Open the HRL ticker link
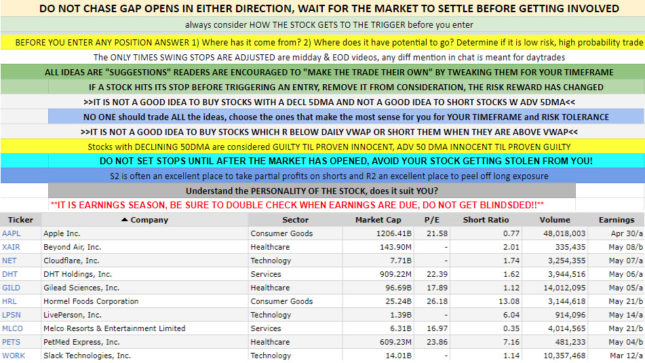The width and height of the screenshot is (645, 363). 9,301
